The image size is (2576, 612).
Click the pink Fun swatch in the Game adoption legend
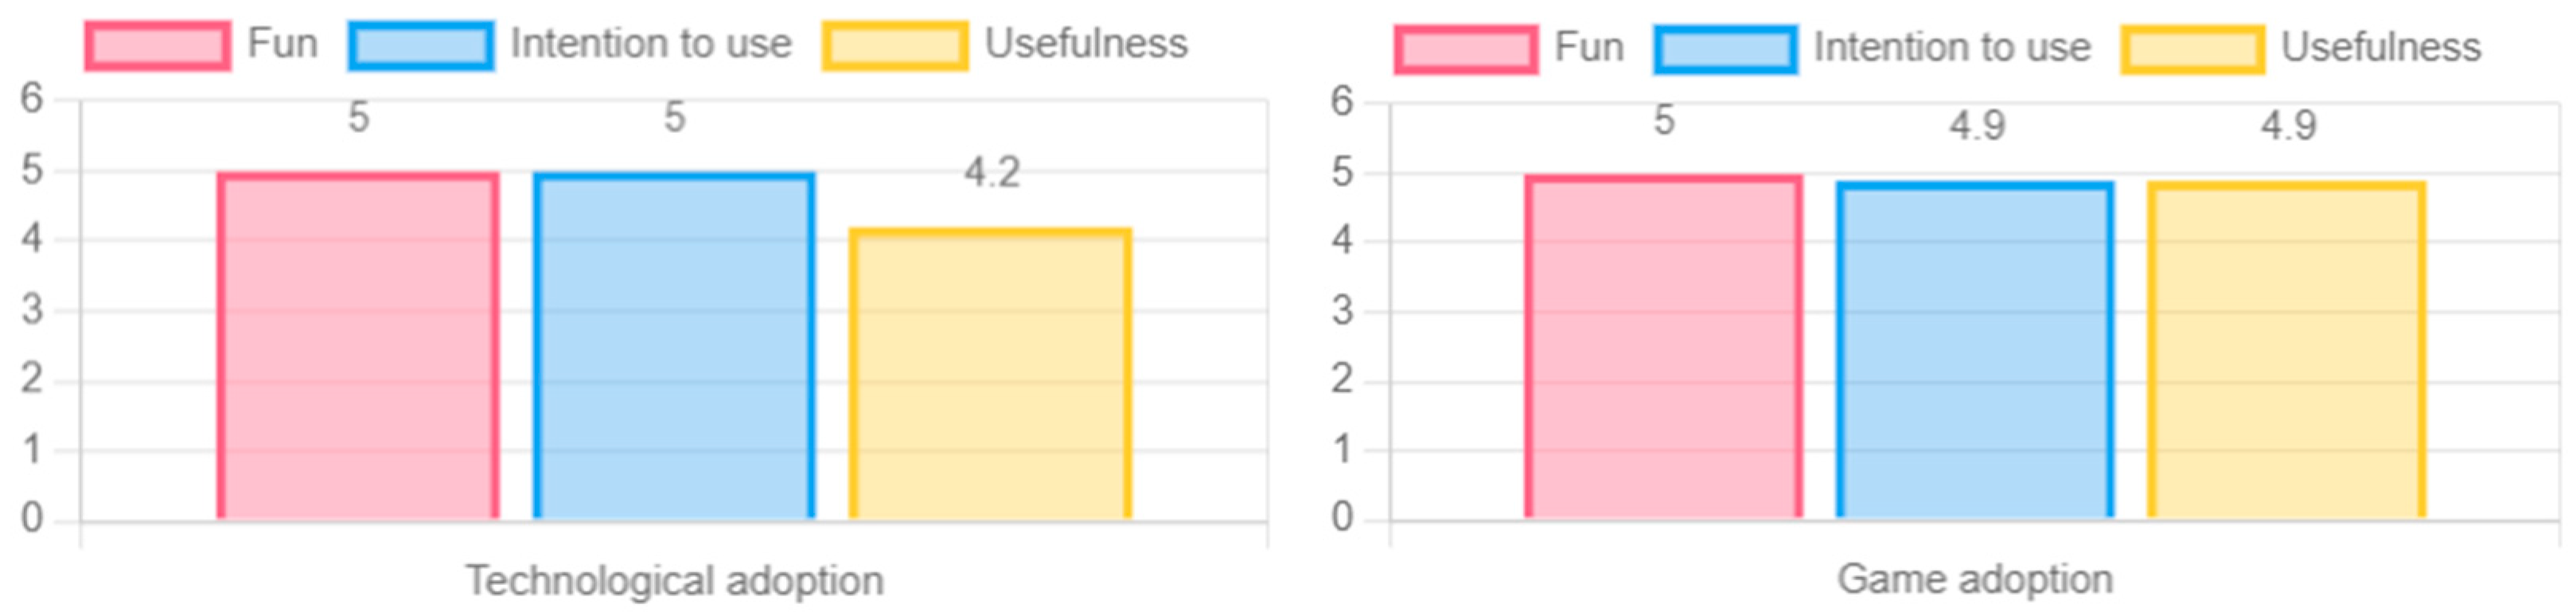click(1466, 50)
